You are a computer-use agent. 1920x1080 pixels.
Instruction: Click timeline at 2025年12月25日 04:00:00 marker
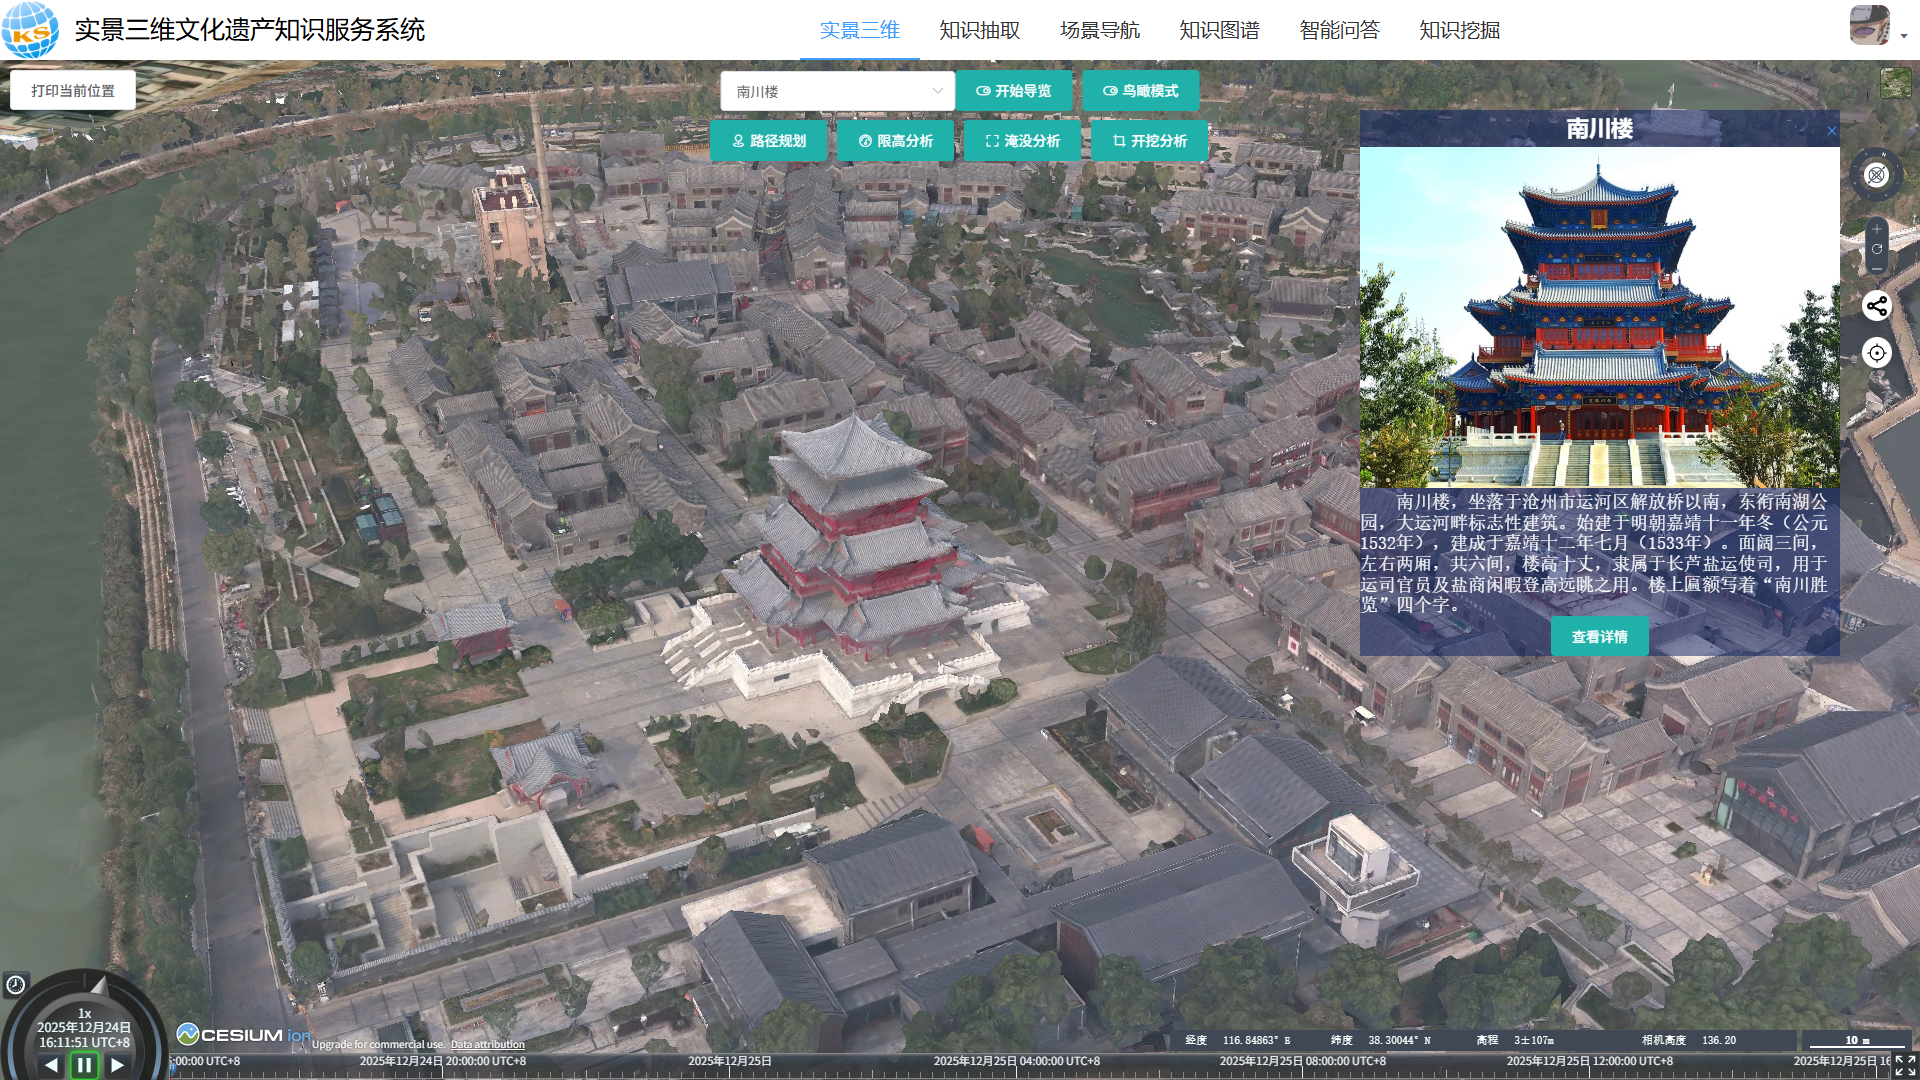coord(1017,1069)
